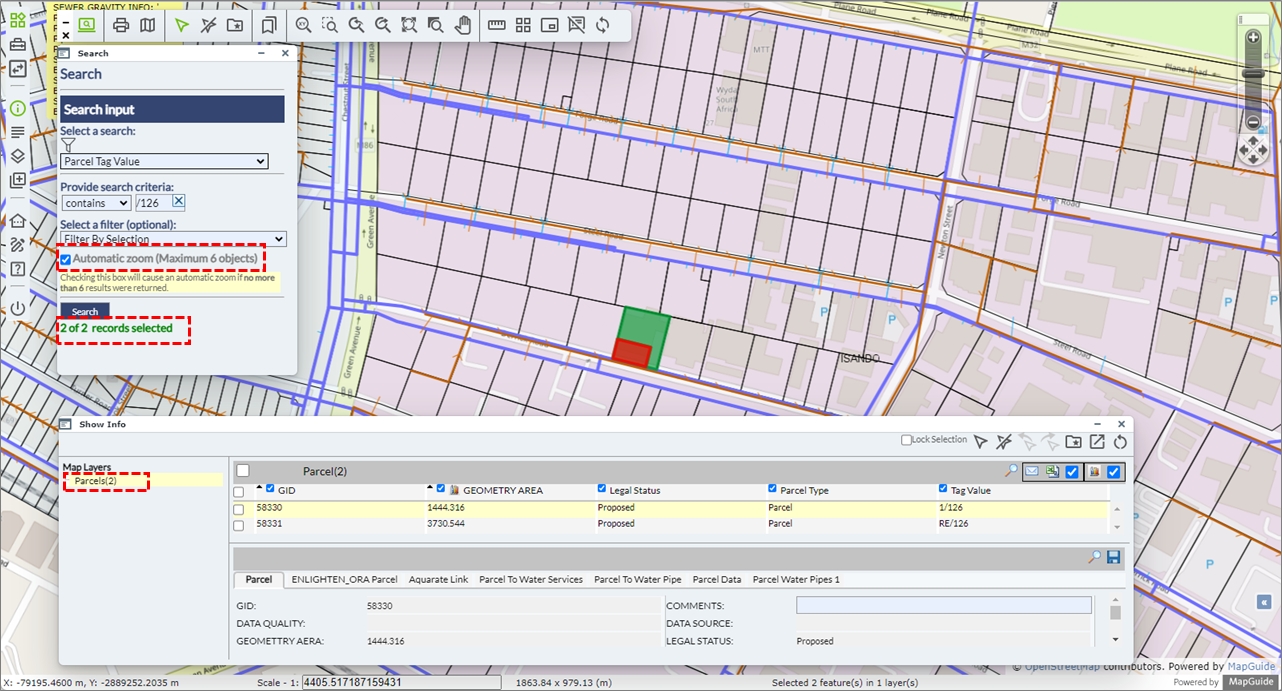Click the save icon in Show Info panel
The width and height of the screenshot is (1282, 691).
(1114, 557)
